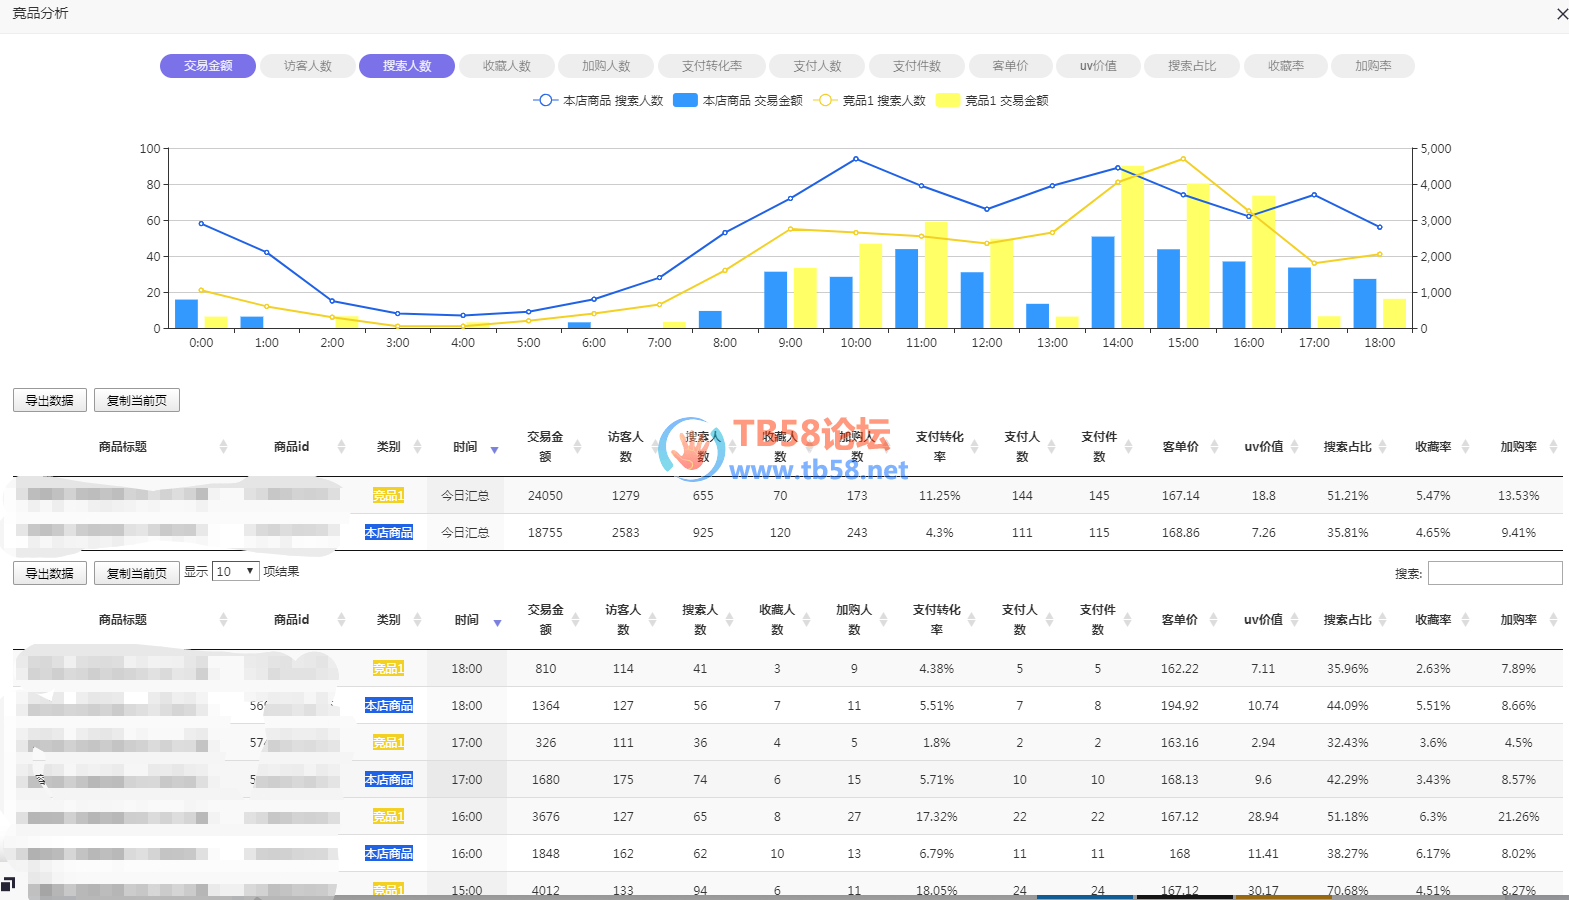The width and height of the screenshot is (1569, 900).
Task: Sort lower table by 收藏率 arrows
Action: pos(1465,620)
